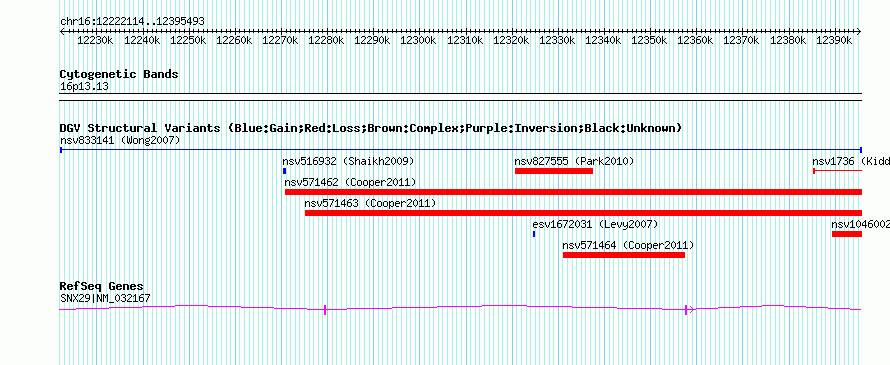890x365 pixels.
Task: Click the esv1672031 (Levy2007) label
Action: tap(595, 224)
